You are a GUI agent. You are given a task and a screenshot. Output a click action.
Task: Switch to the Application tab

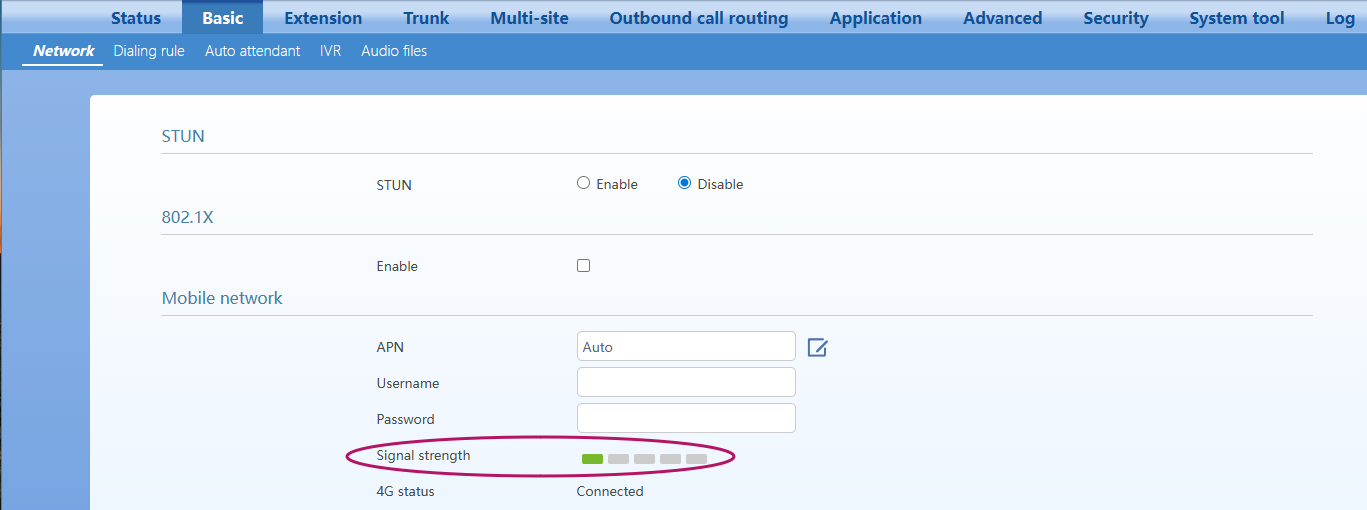[875, 18]
